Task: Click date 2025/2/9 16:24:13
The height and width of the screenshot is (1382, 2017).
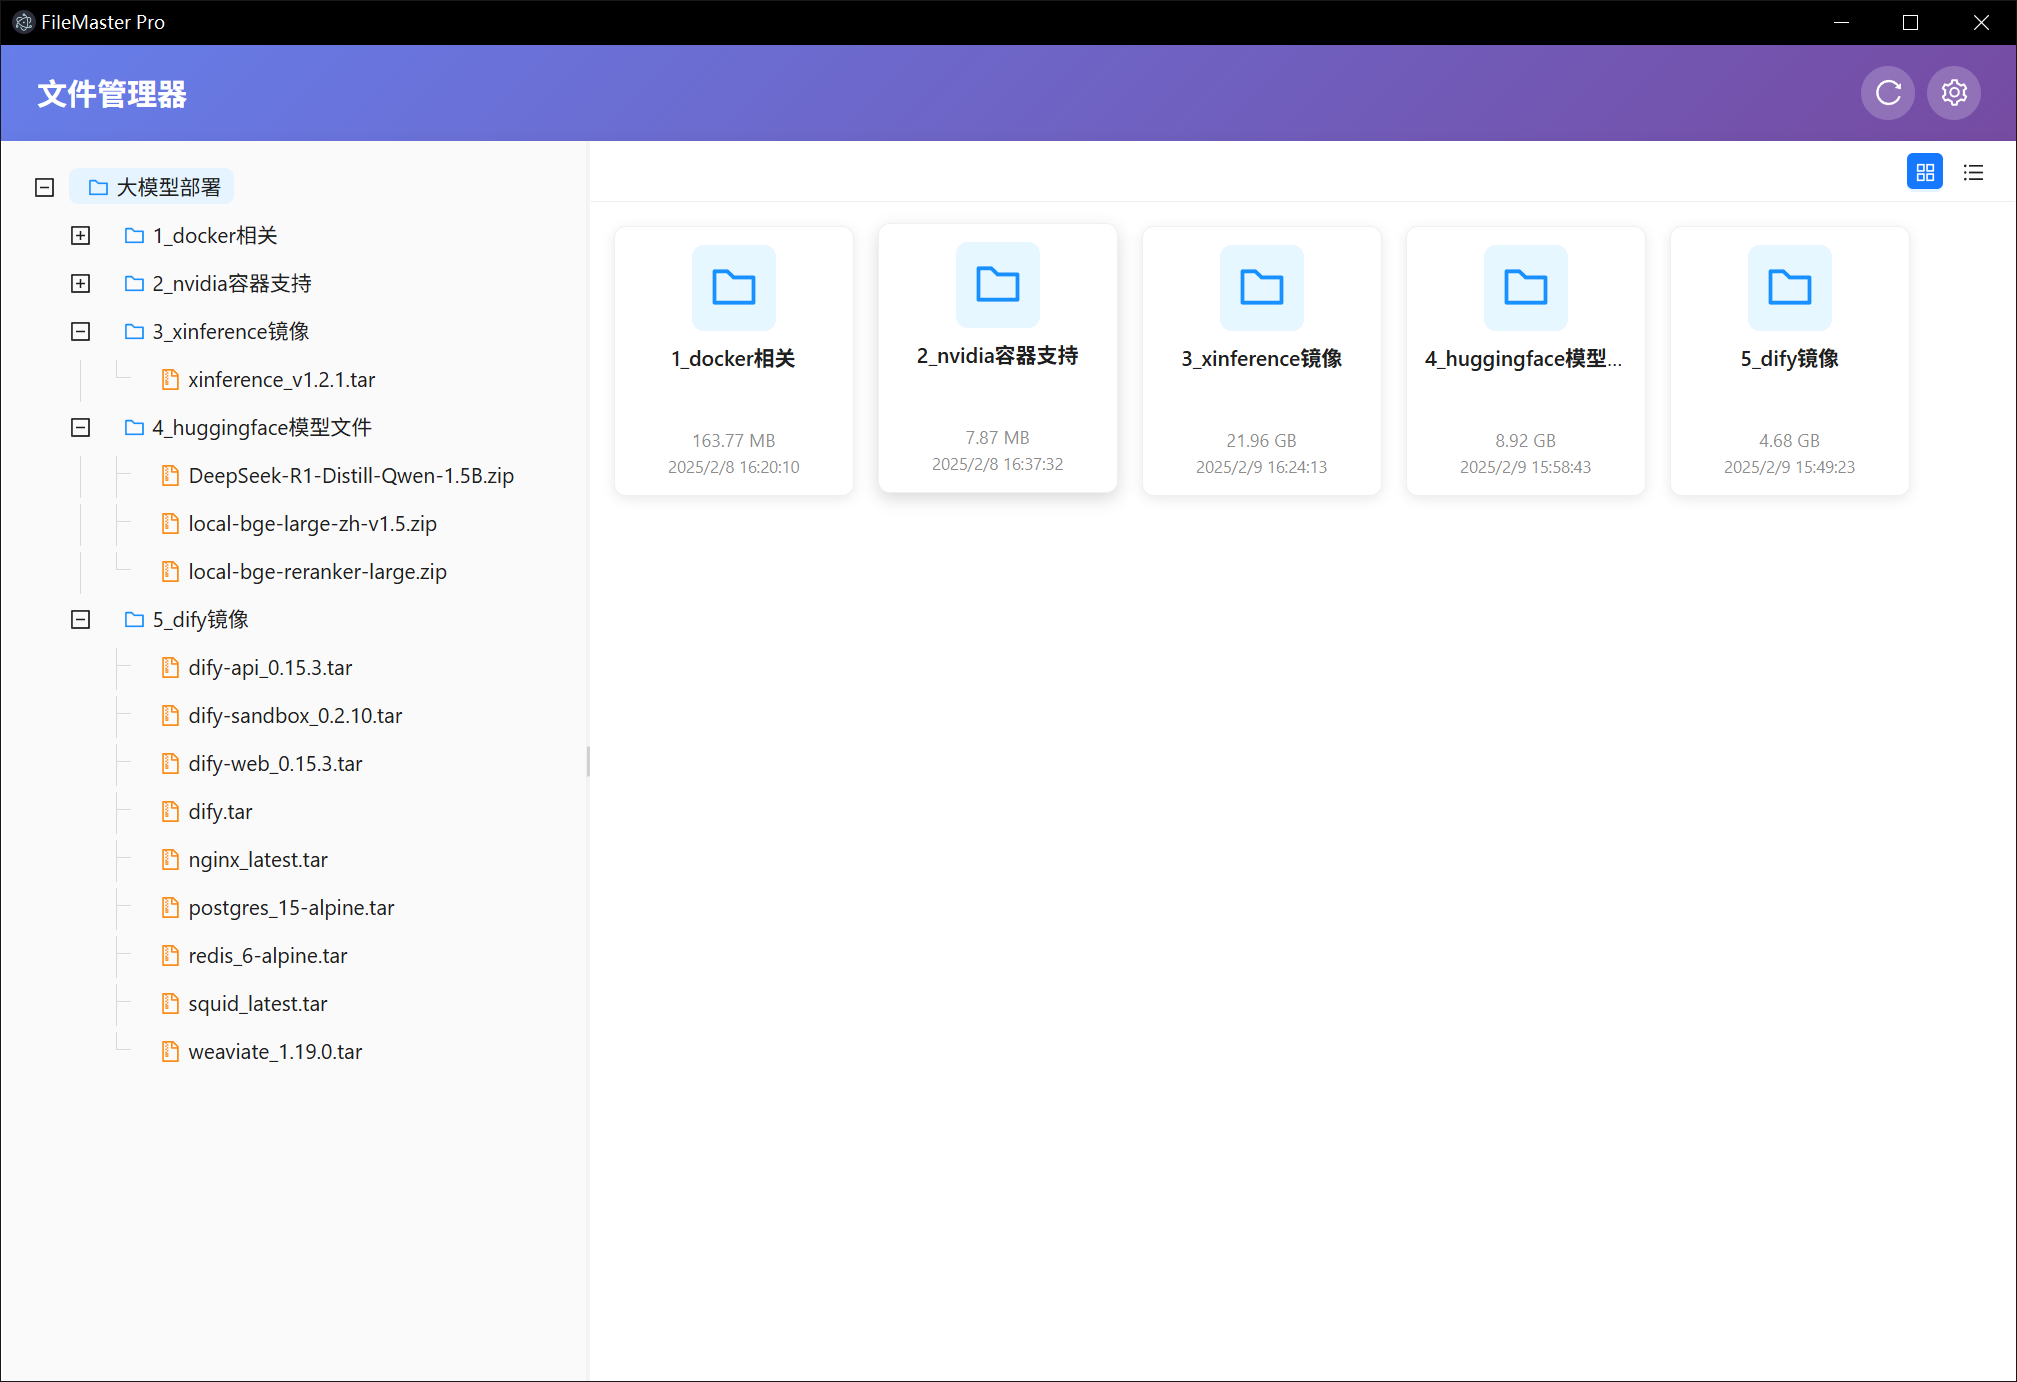Action: point(1262,467)
